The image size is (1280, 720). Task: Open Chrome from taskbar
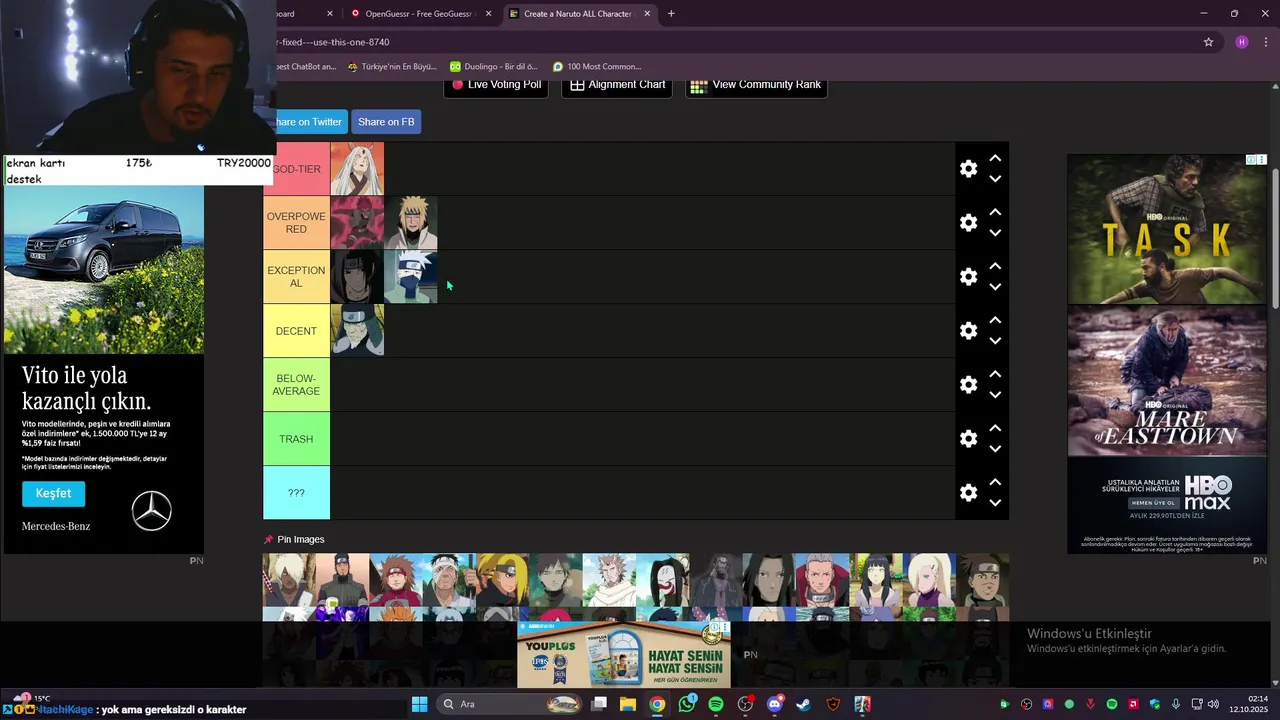(657, 704)
